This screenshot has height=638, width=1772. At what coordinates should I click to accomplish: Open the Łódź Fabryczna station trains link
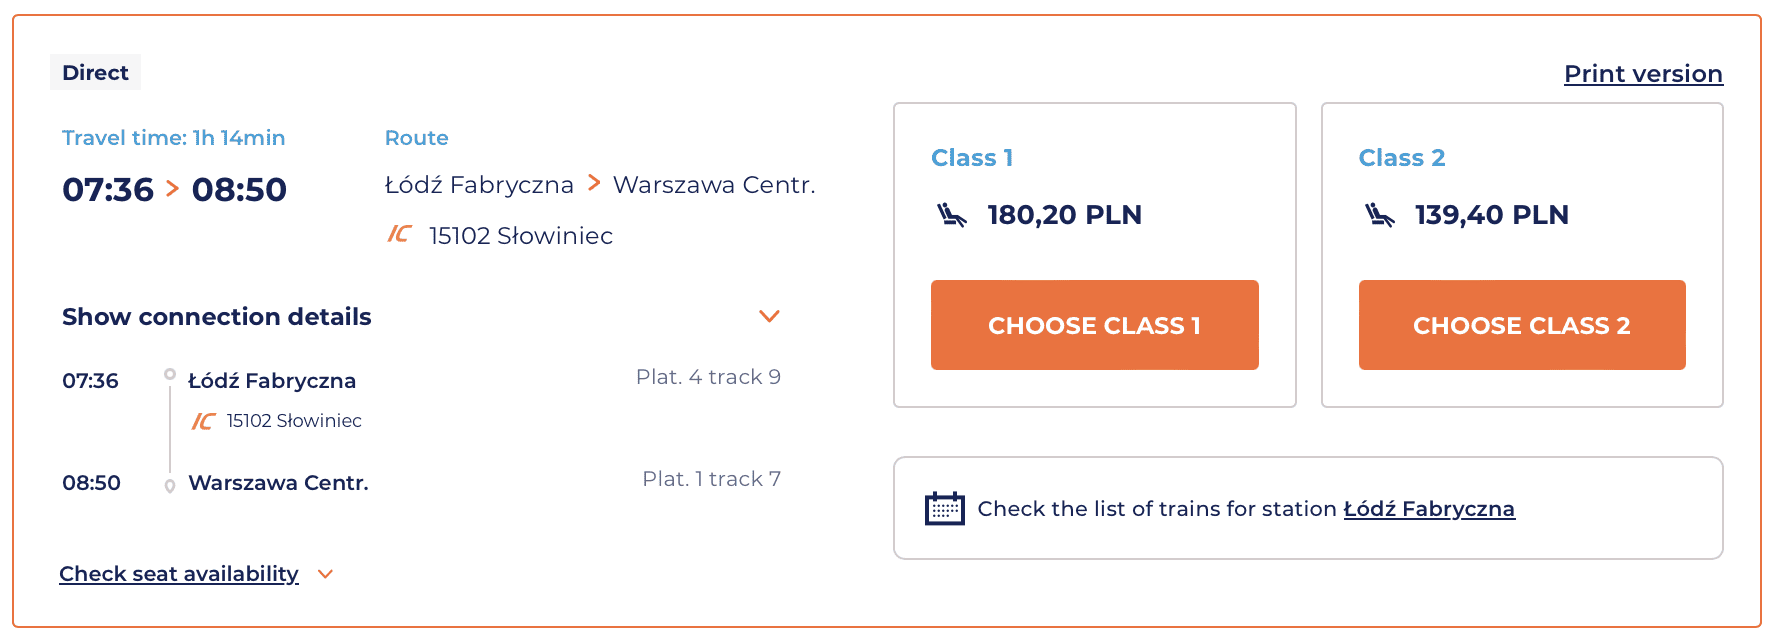1428,509
